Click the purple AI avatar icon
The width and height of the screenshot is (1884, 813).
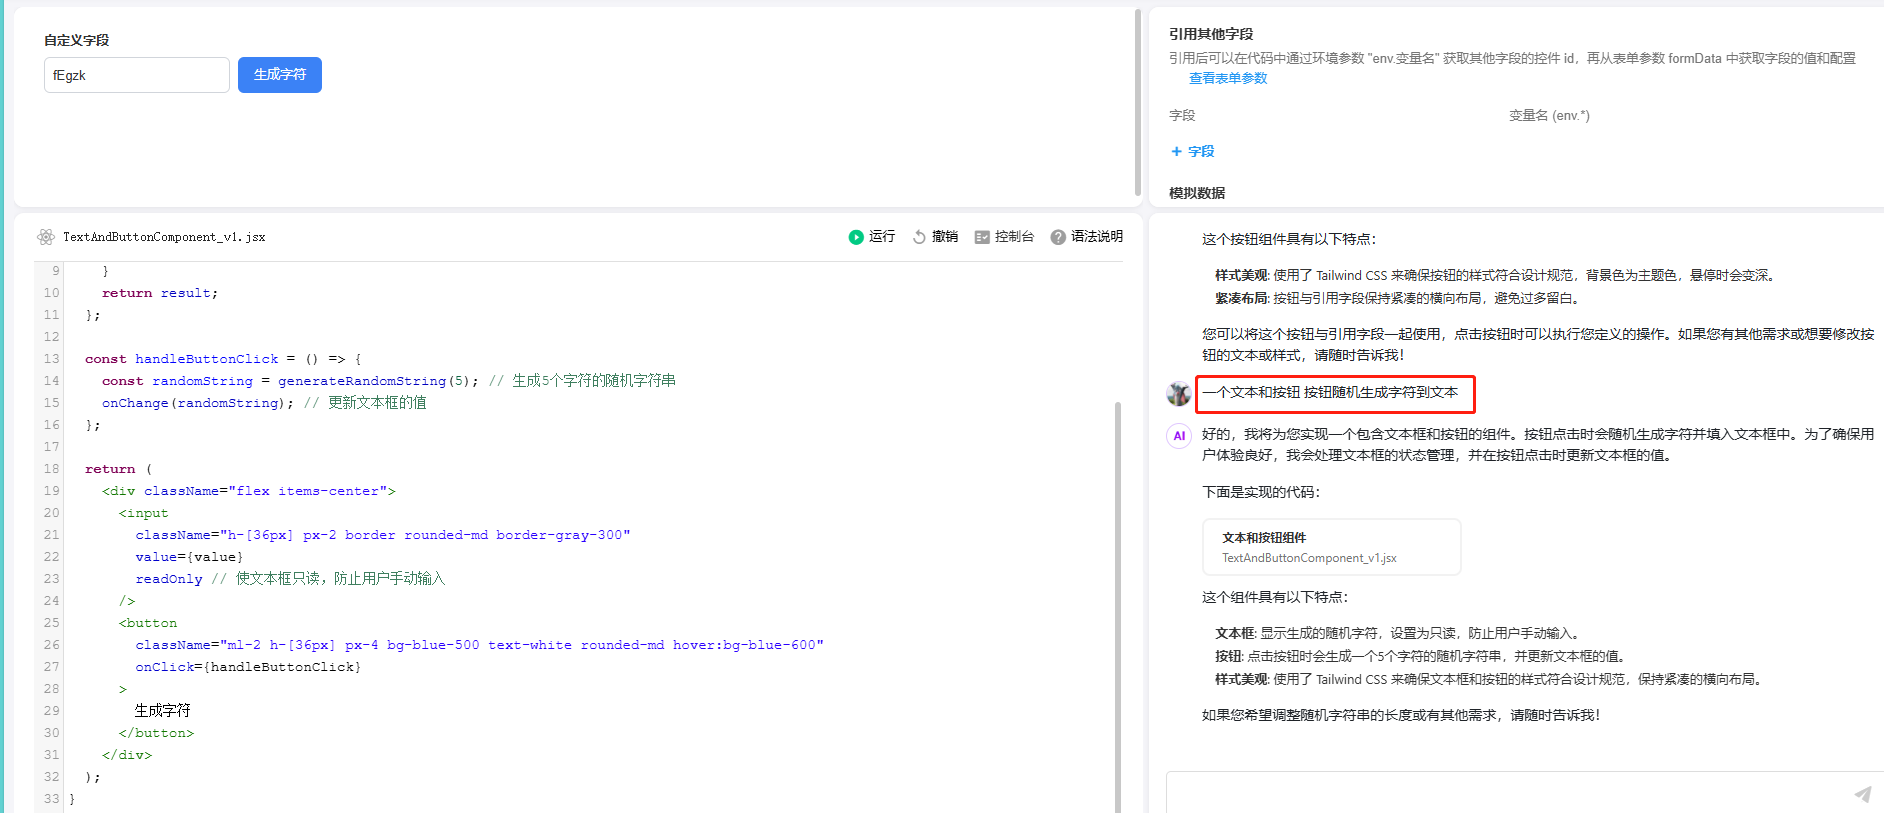(1179, 436)
